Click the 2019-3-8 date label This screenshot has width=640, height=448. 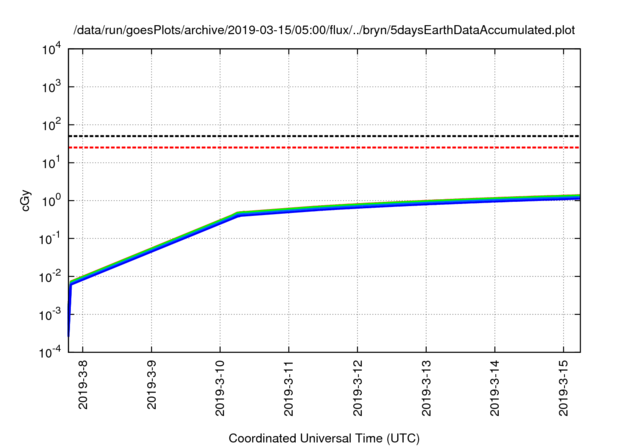(83, 385)
